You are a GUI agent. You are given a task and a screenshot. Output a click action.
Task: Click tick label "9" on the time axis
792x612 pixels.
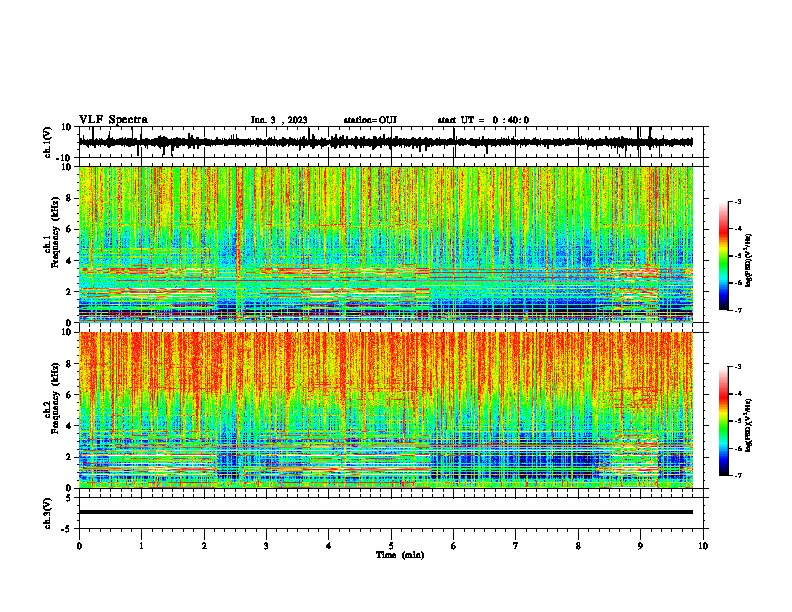tap(640, 546)
